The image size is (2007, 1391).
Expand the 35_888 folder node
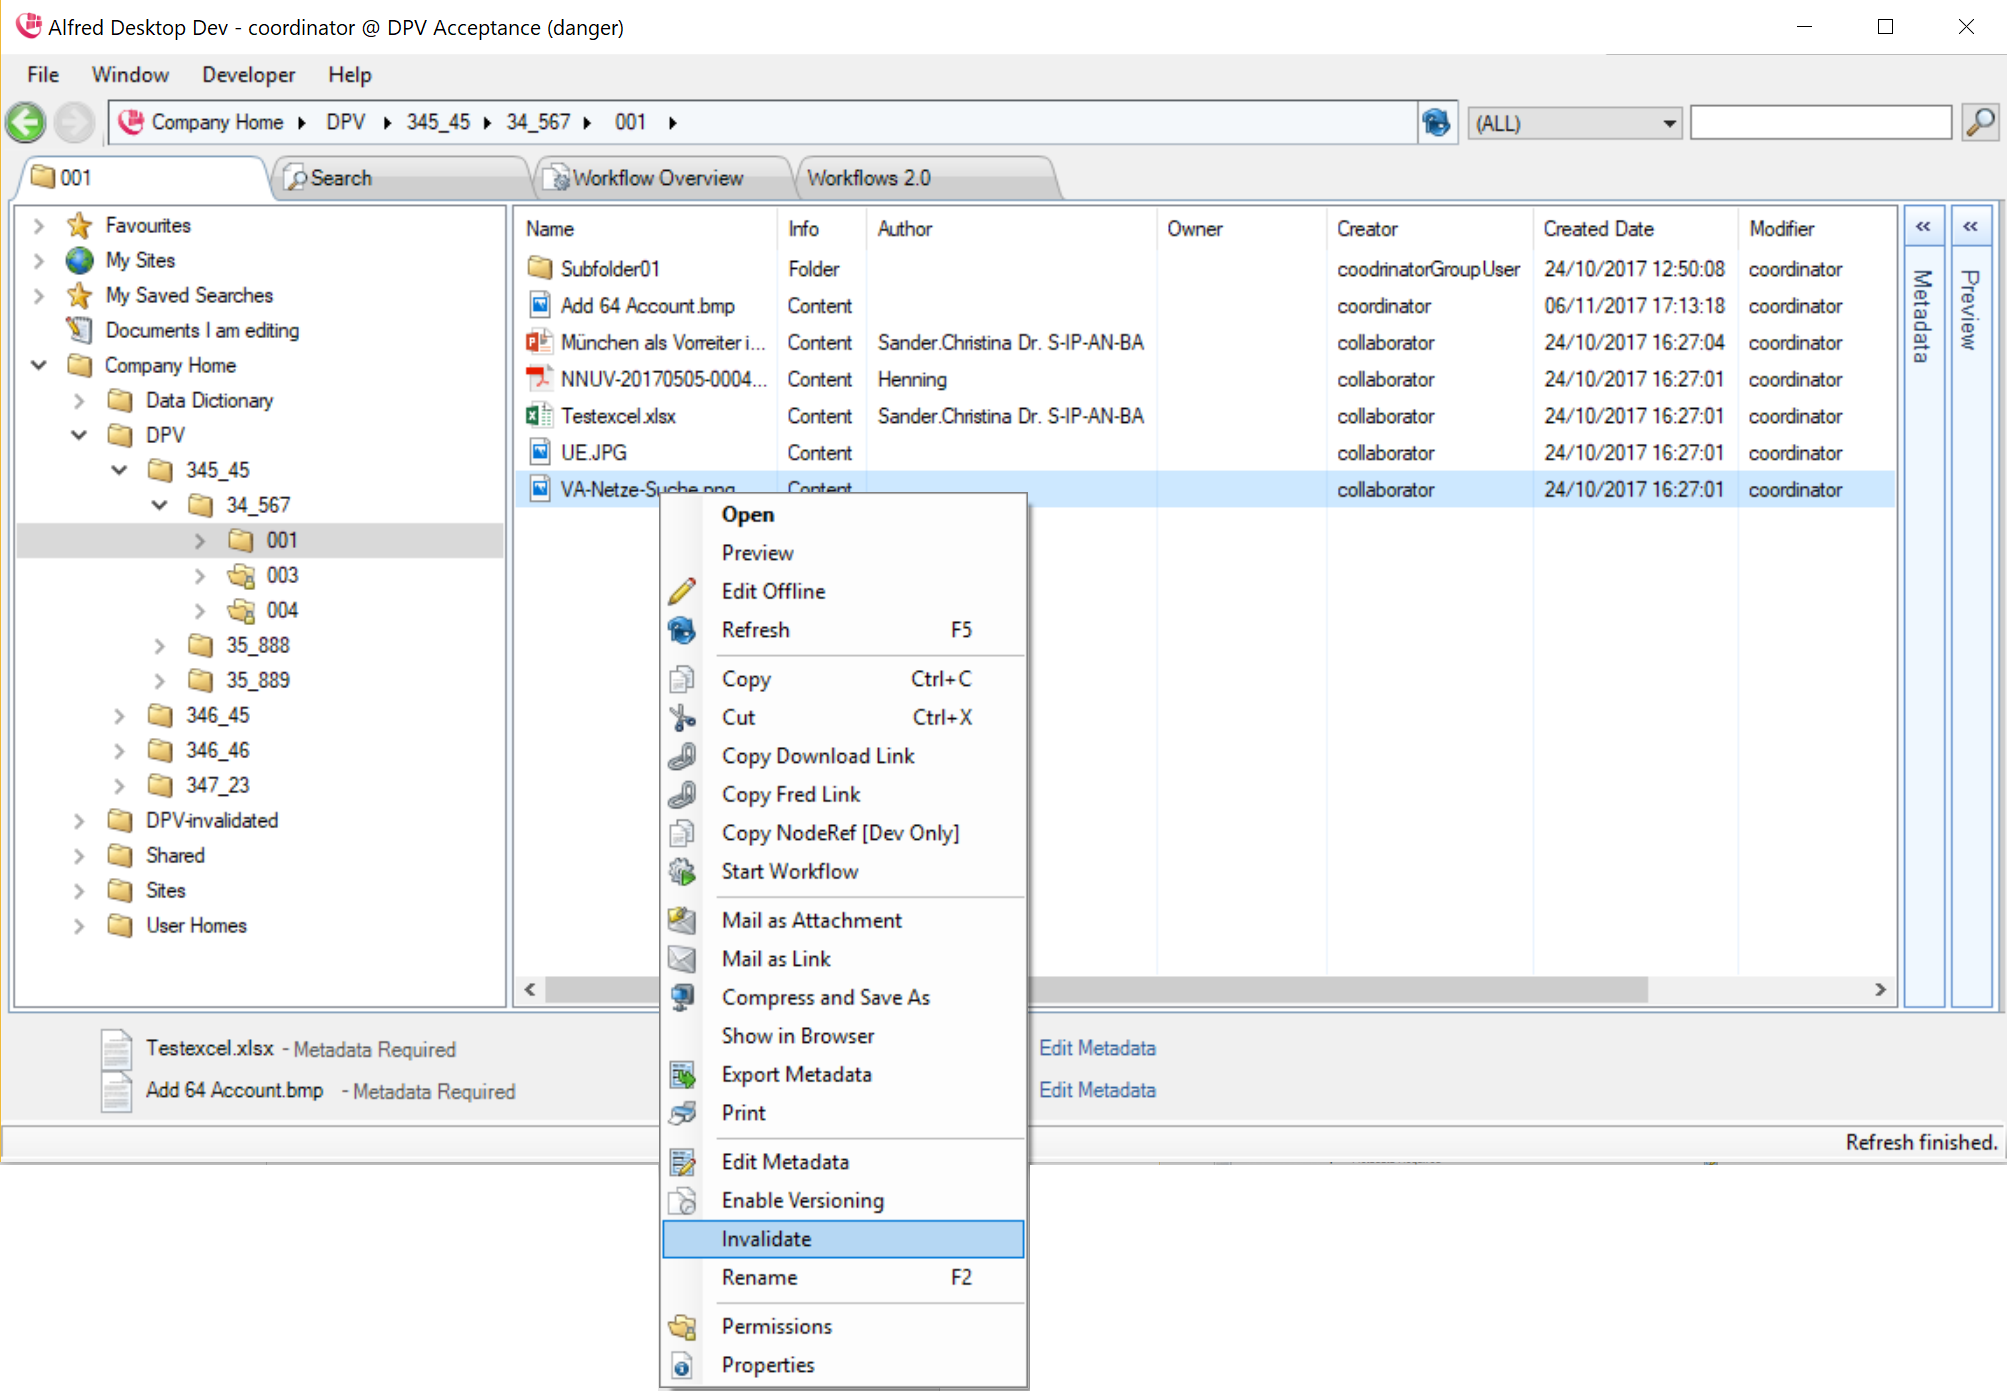(159, 646)
